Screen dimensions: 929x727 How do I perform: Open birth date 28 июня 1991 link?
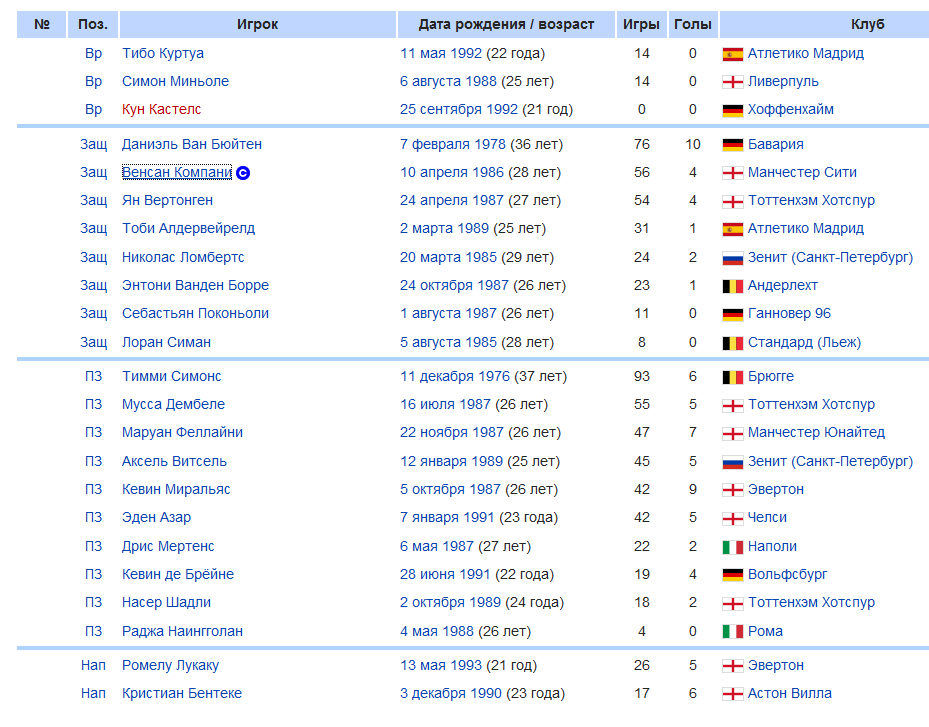(445, 574)
